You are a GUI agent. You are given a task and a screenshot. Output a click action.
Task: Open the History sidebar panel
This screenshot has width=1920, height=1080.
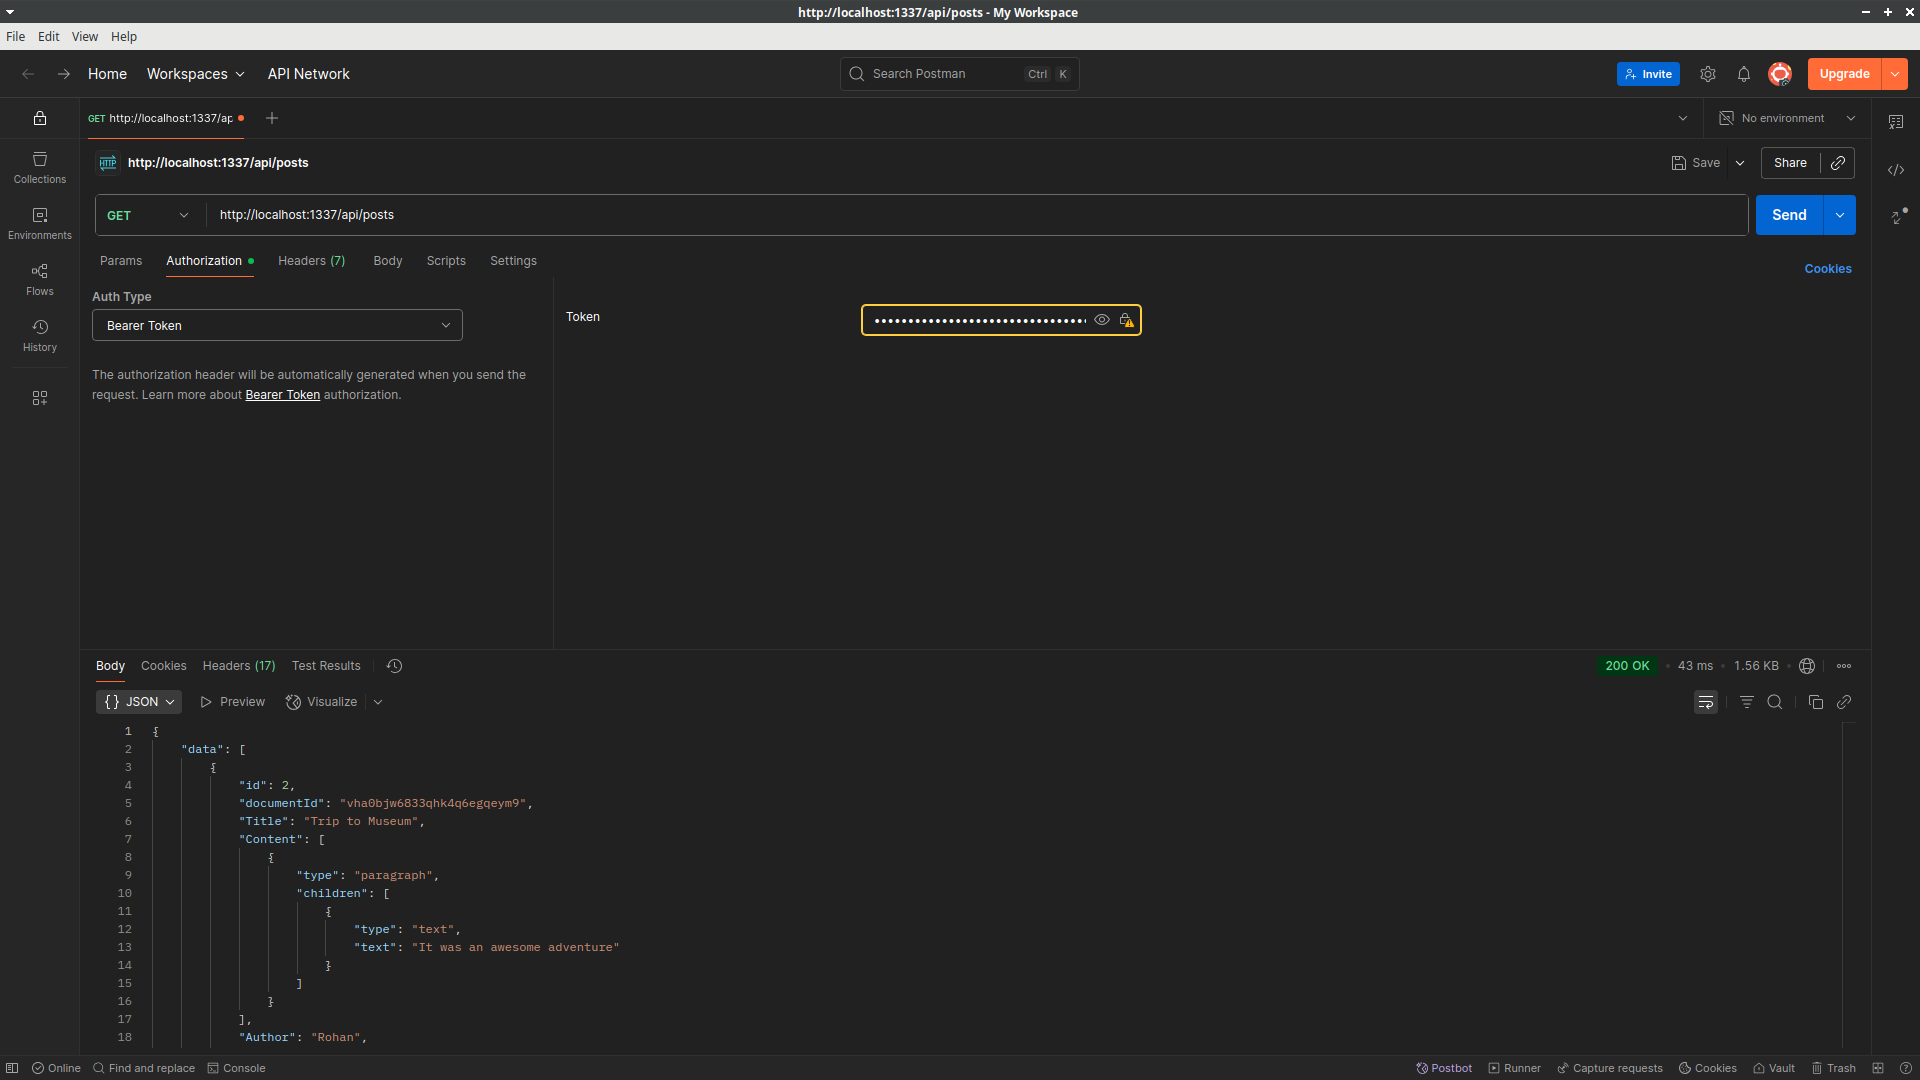pos(40,336)
